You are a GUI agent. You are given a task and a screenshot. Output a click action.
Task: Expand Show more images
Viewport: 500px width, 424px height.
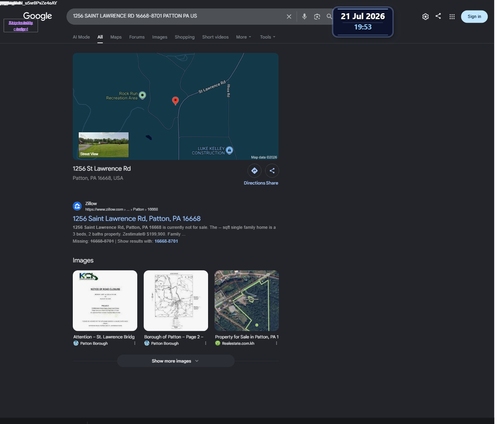[176, 361]
